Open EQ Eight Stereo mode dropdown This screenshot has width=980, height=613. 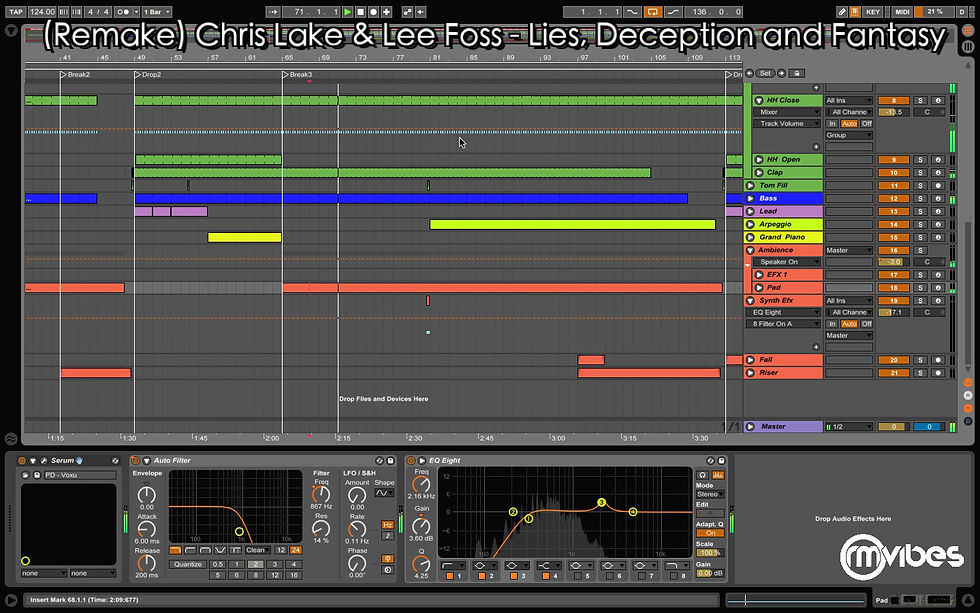click(710, 494)
